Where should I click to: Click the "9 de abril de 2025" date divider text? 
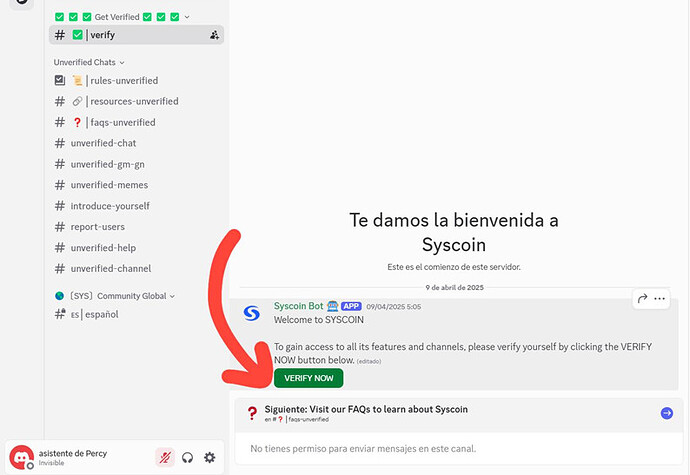coord(454,287)
